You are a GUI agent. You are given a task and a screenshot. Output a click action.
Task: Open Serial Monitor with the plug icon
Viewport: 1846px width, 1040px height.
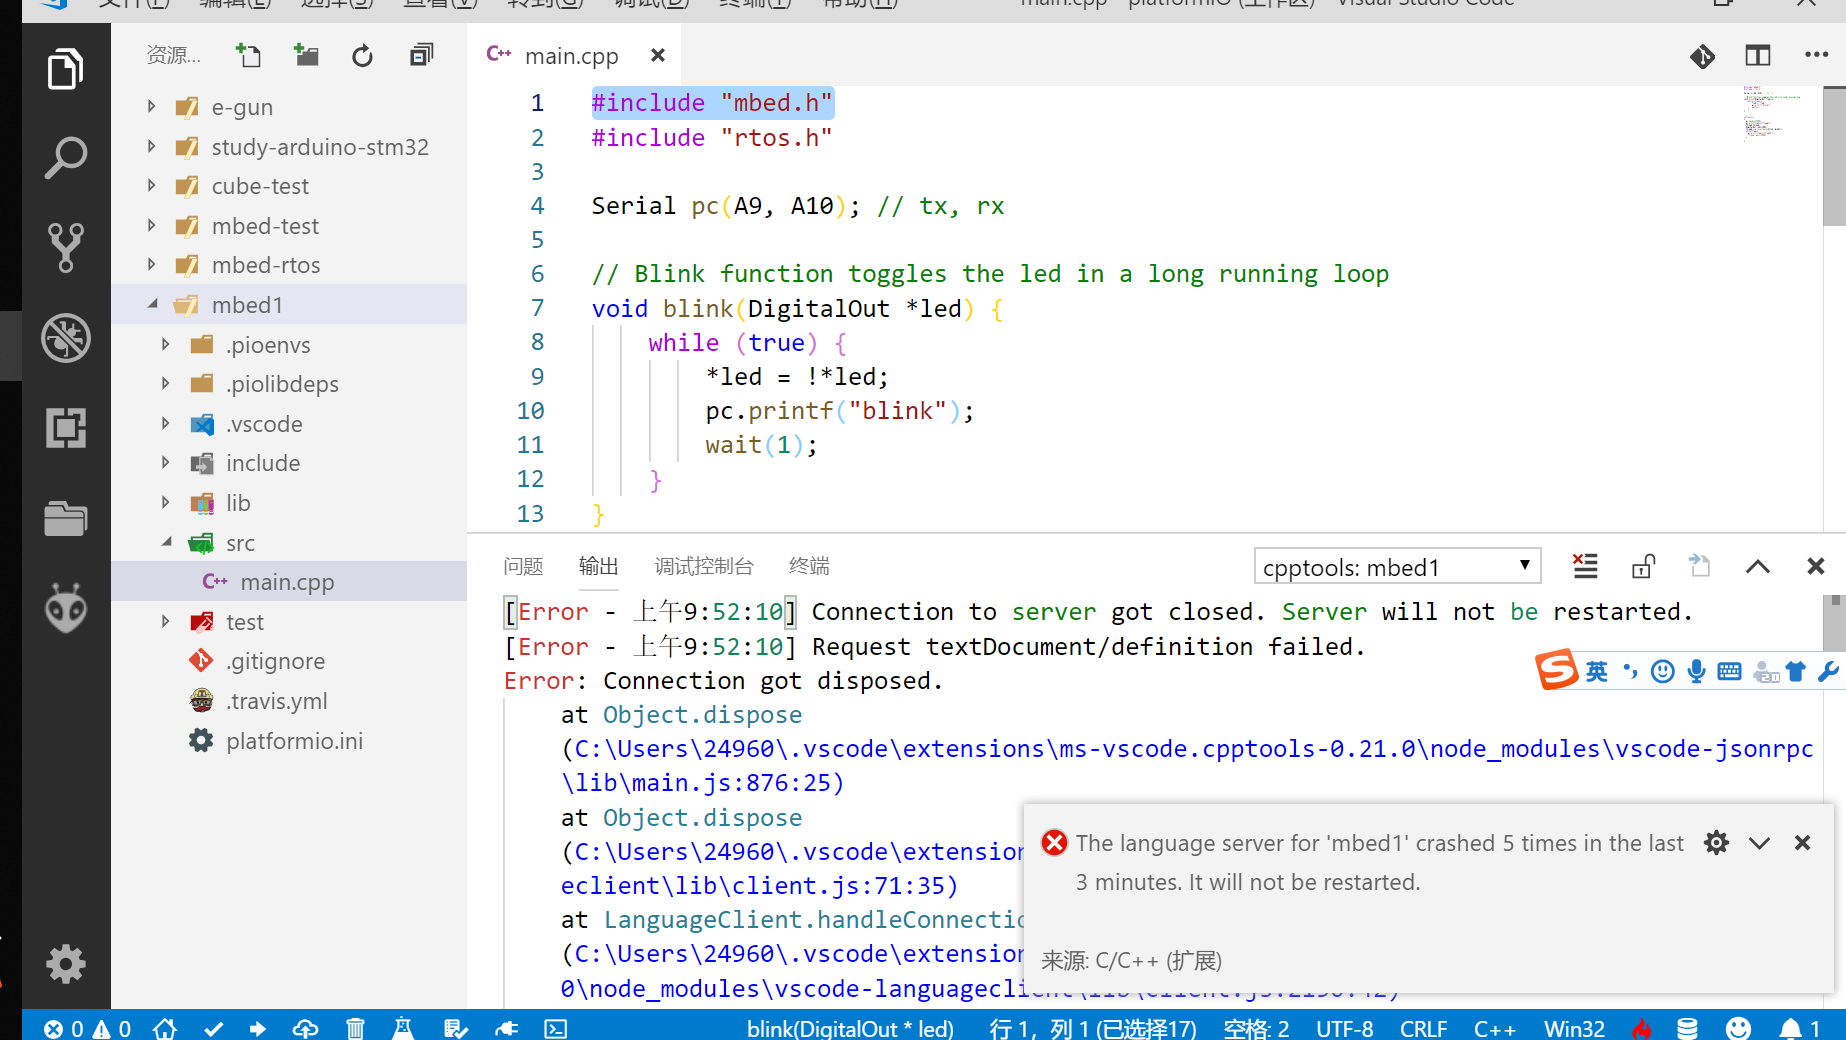pos(507,1027)
